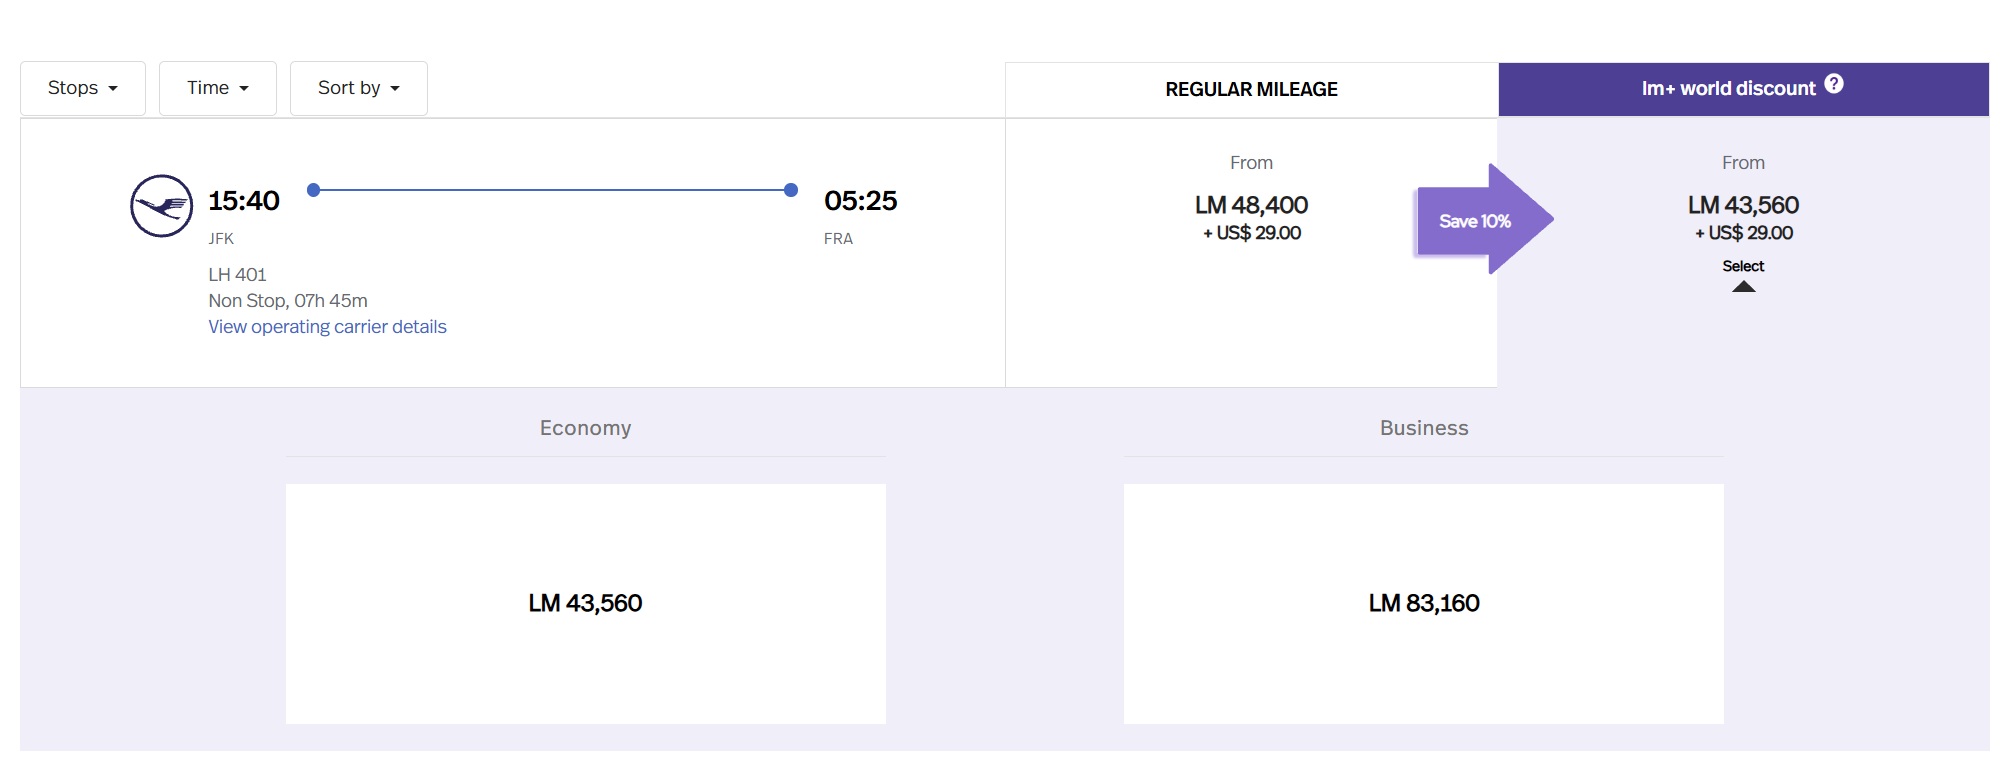This screenshot has width=2011, height=761.
Task: Choose the Business fare LM 83,160 card
Action: [x=1424, y=604]
